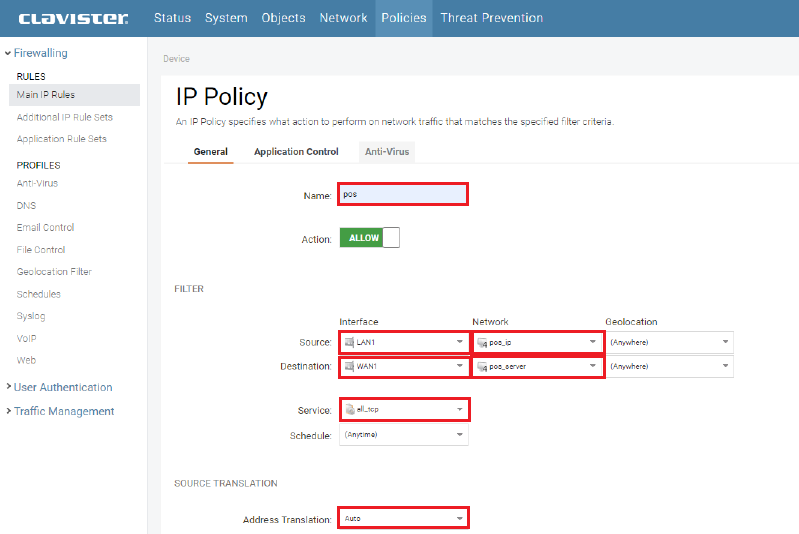Click the pos_server network object icon
799x534 pixels.
[x=481, y=367]
